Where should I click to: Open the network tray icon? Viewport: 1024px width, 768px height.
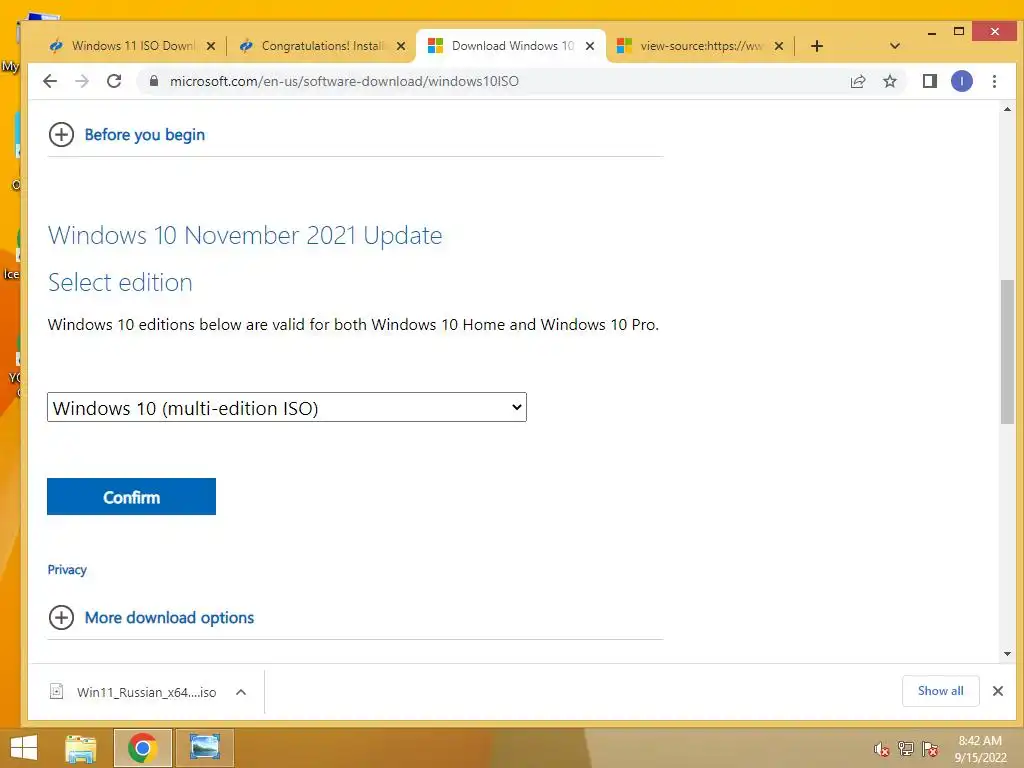(x=906, y=749)
